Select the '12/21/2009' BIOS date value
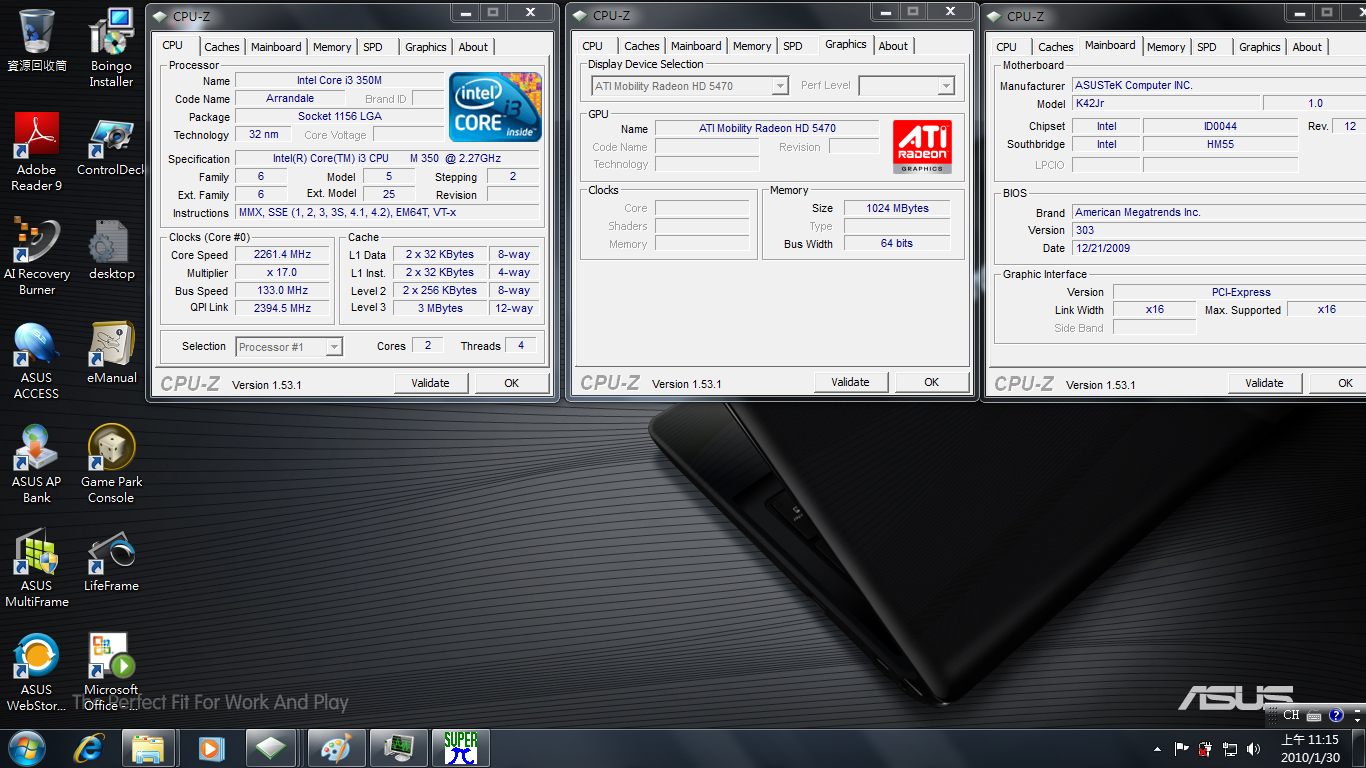1366x768 pixels. pos(1219,248)
